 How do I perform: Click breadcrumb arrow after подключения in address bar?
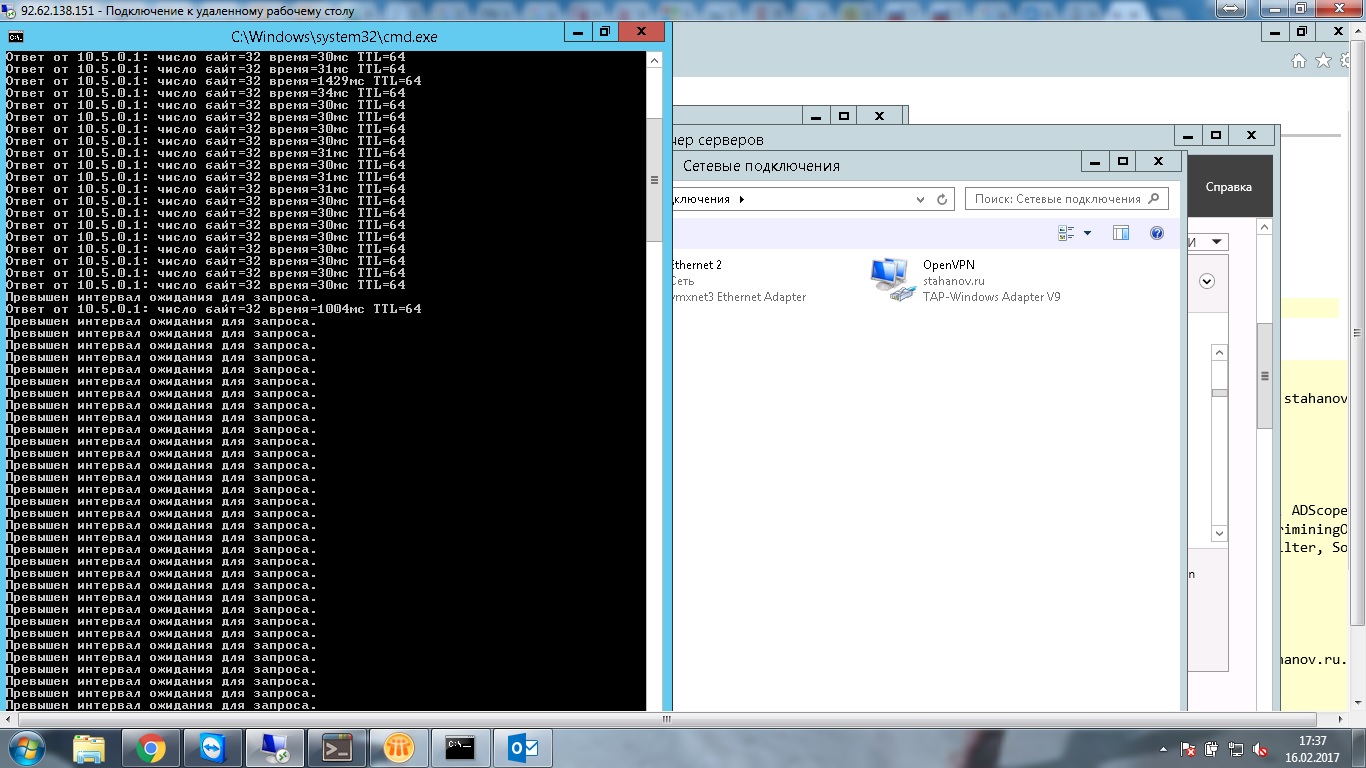click(742, 199)
